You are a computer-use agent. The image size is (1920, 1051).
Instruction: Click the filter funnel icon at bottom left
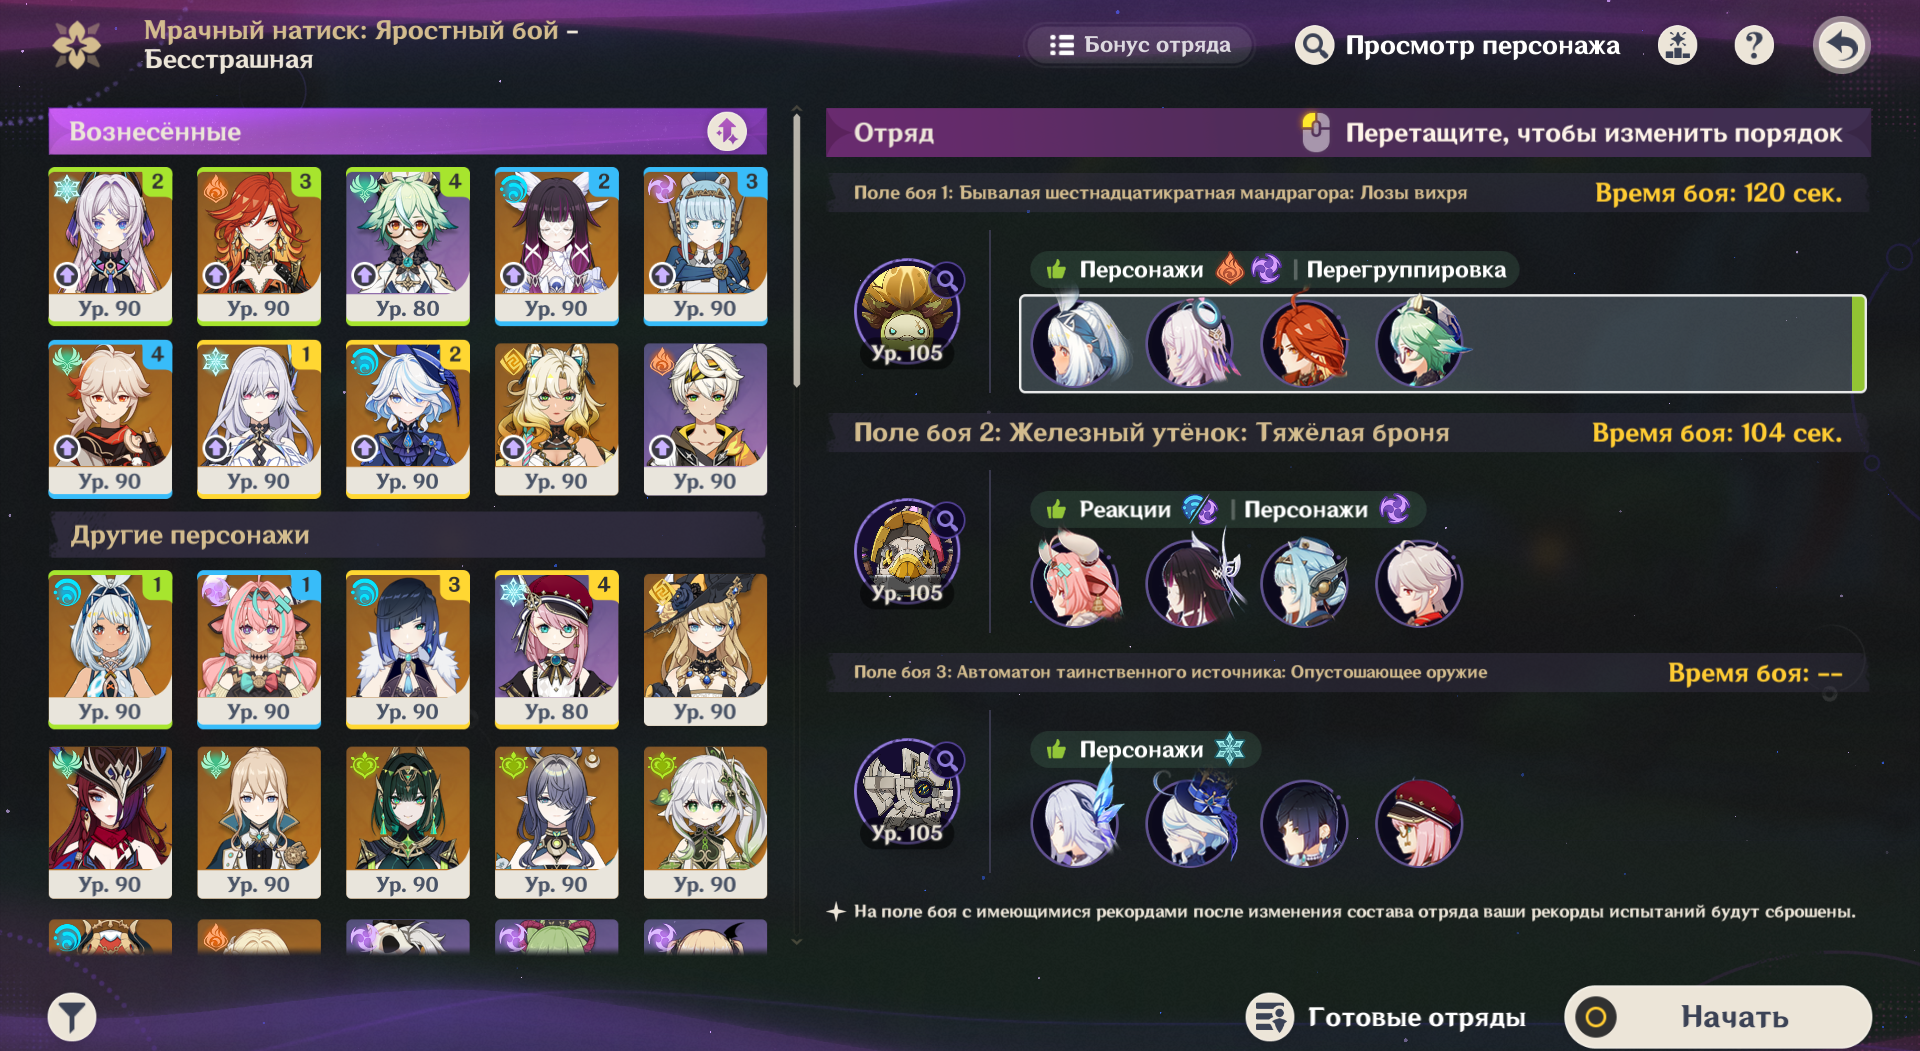click(72, 1018)
